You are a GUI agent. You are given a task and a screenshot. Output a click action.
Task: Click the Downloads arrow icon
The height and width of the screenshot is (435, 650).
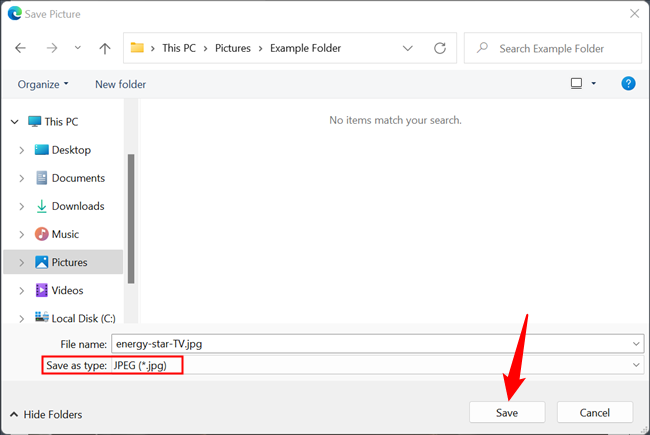41,207
